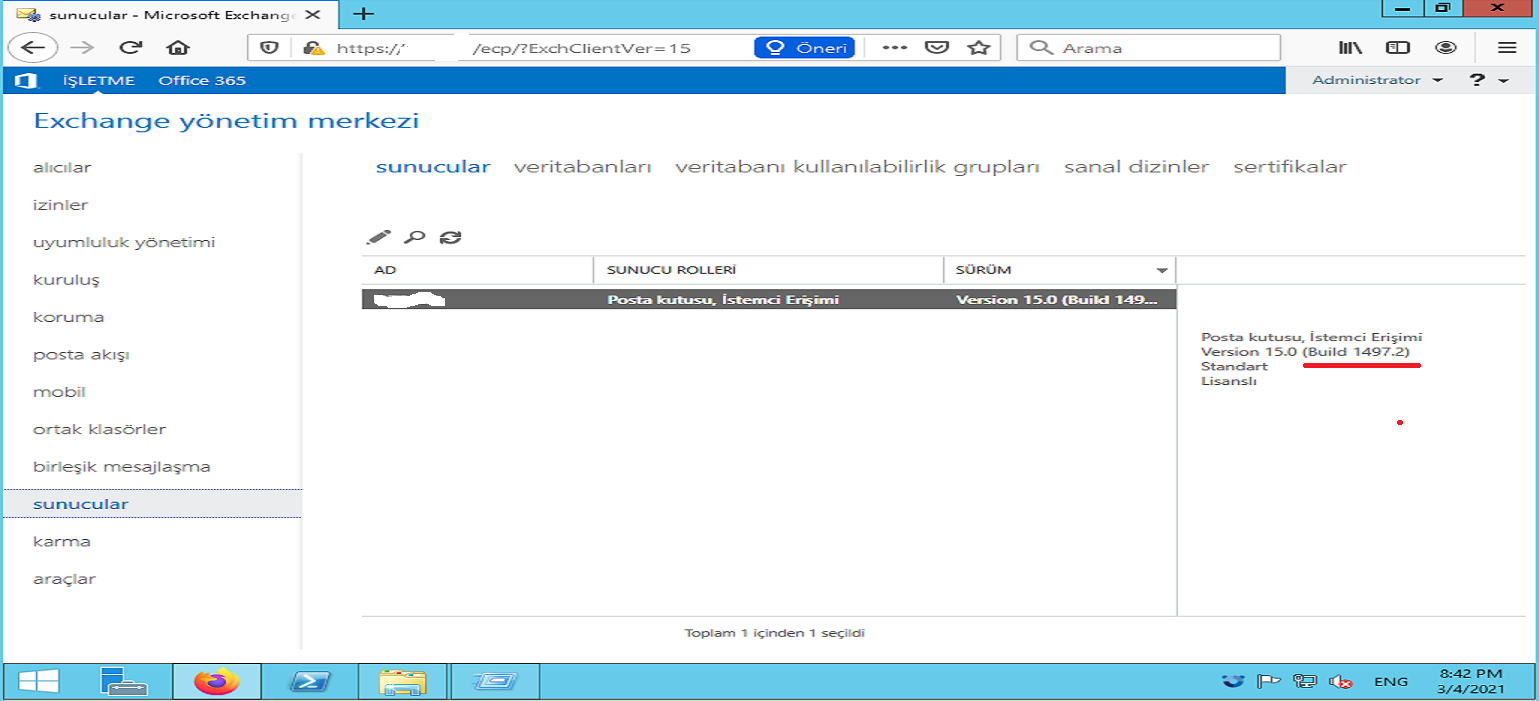Screen dimensions: 1539x701
Task: Open File Explorer from the taskbar
Action: click(402, 682)
